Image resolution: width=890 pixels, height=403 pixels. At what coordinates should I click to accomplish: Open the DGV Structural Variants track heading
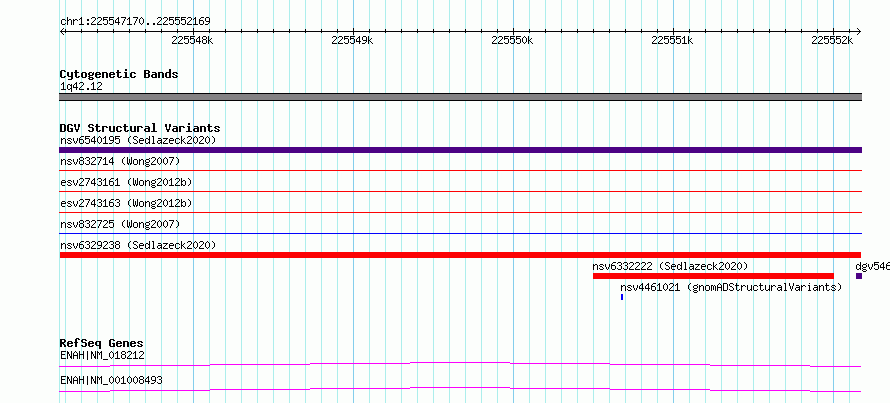pos(140,128)
